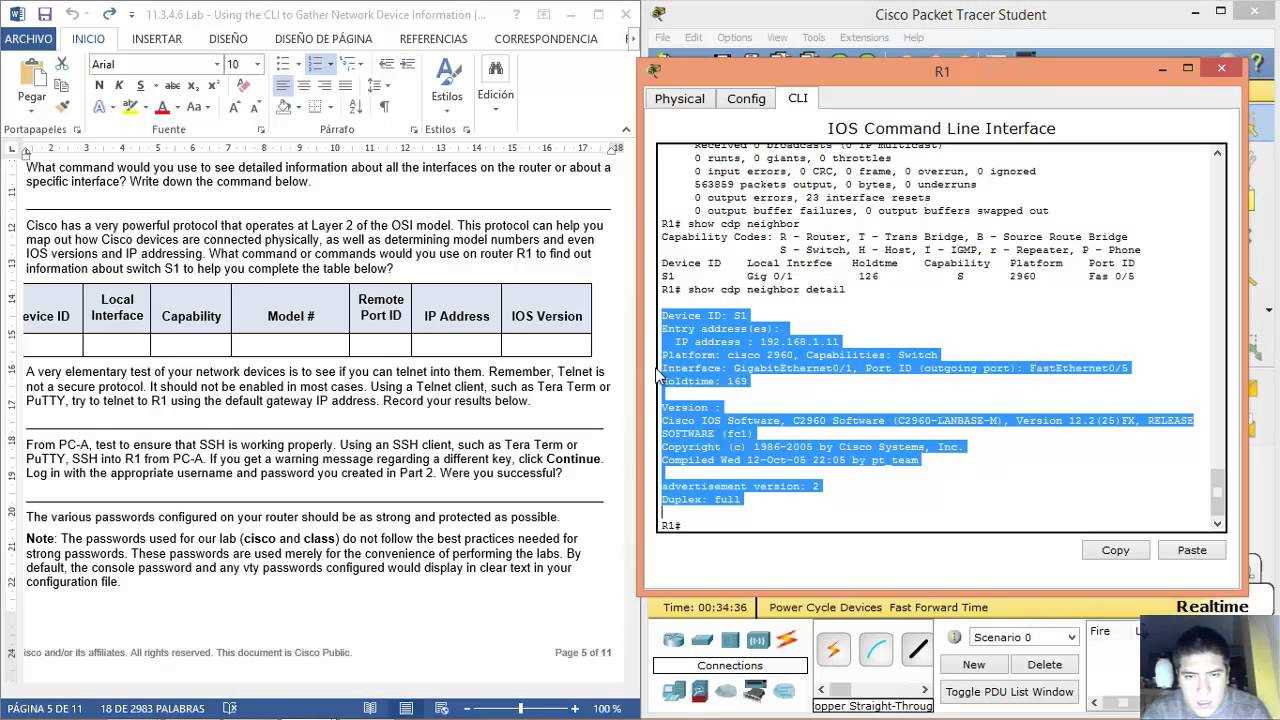Image resolution: width=1280 pixels, height=720 pixels.
Task: Open numbering list dropdown arrow
Action: [x=331, y=64]
